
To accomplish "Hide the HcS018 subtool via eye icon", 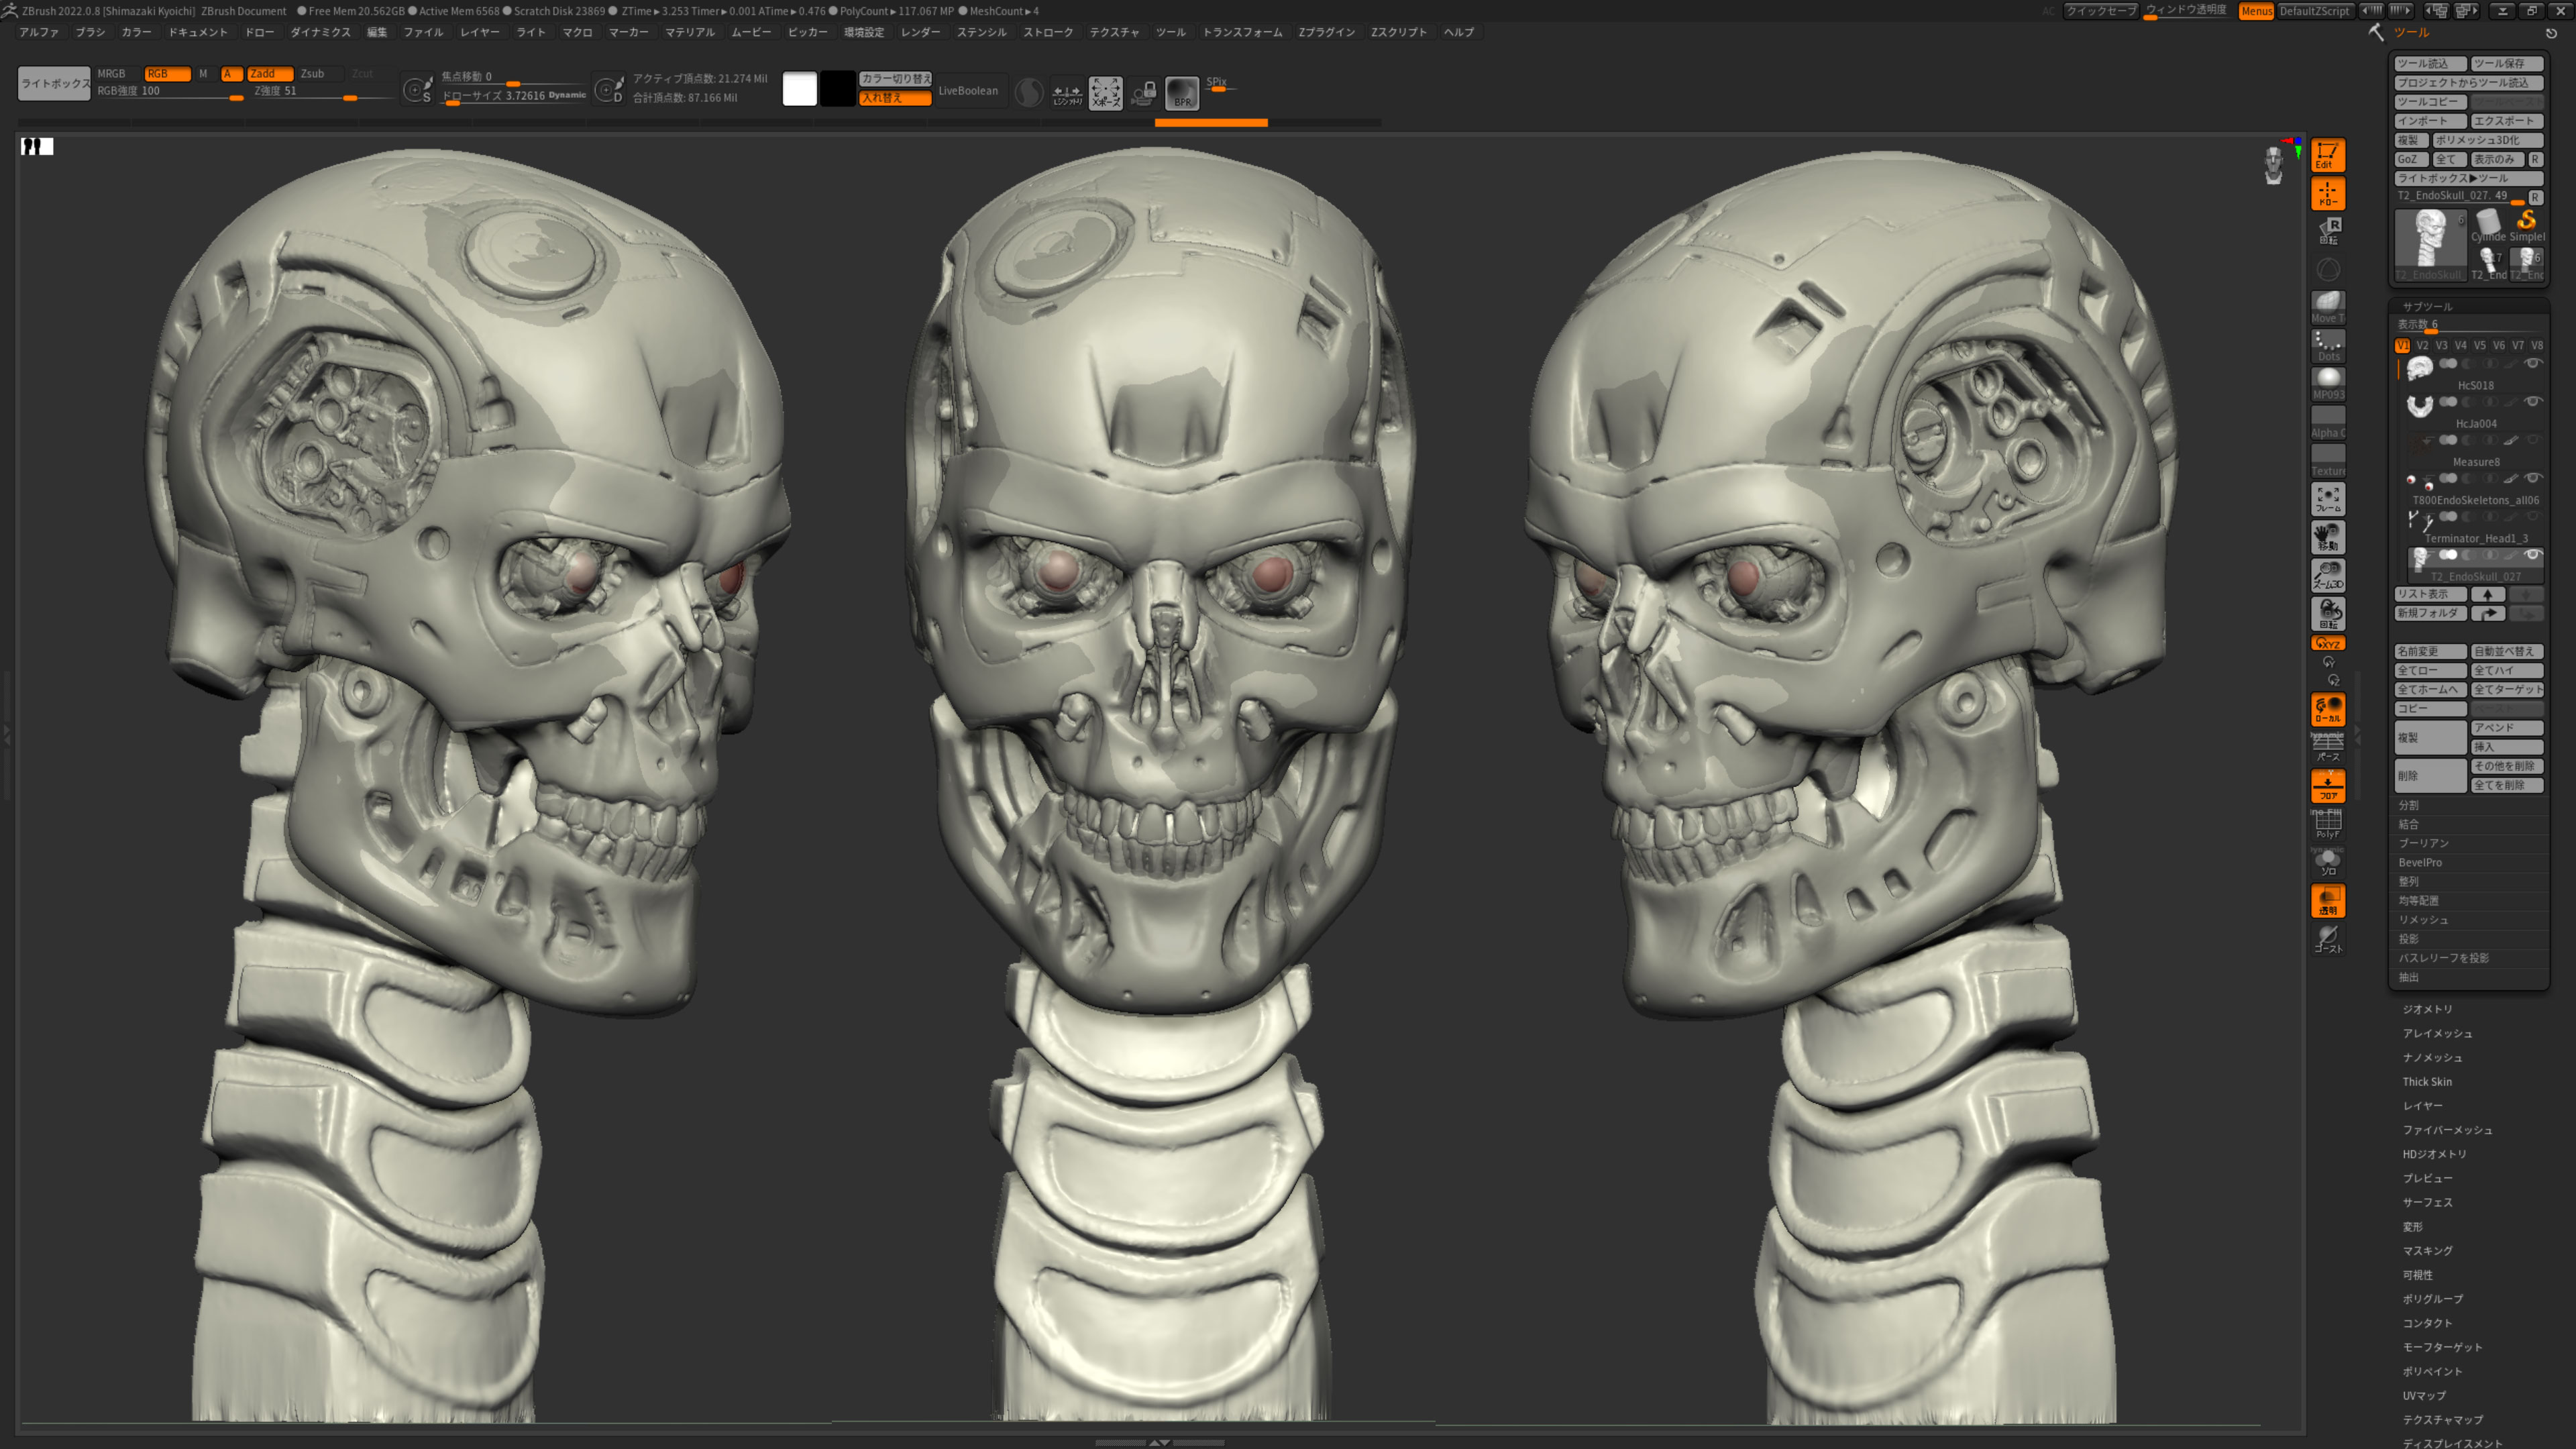I will (x=2533, y=363).
